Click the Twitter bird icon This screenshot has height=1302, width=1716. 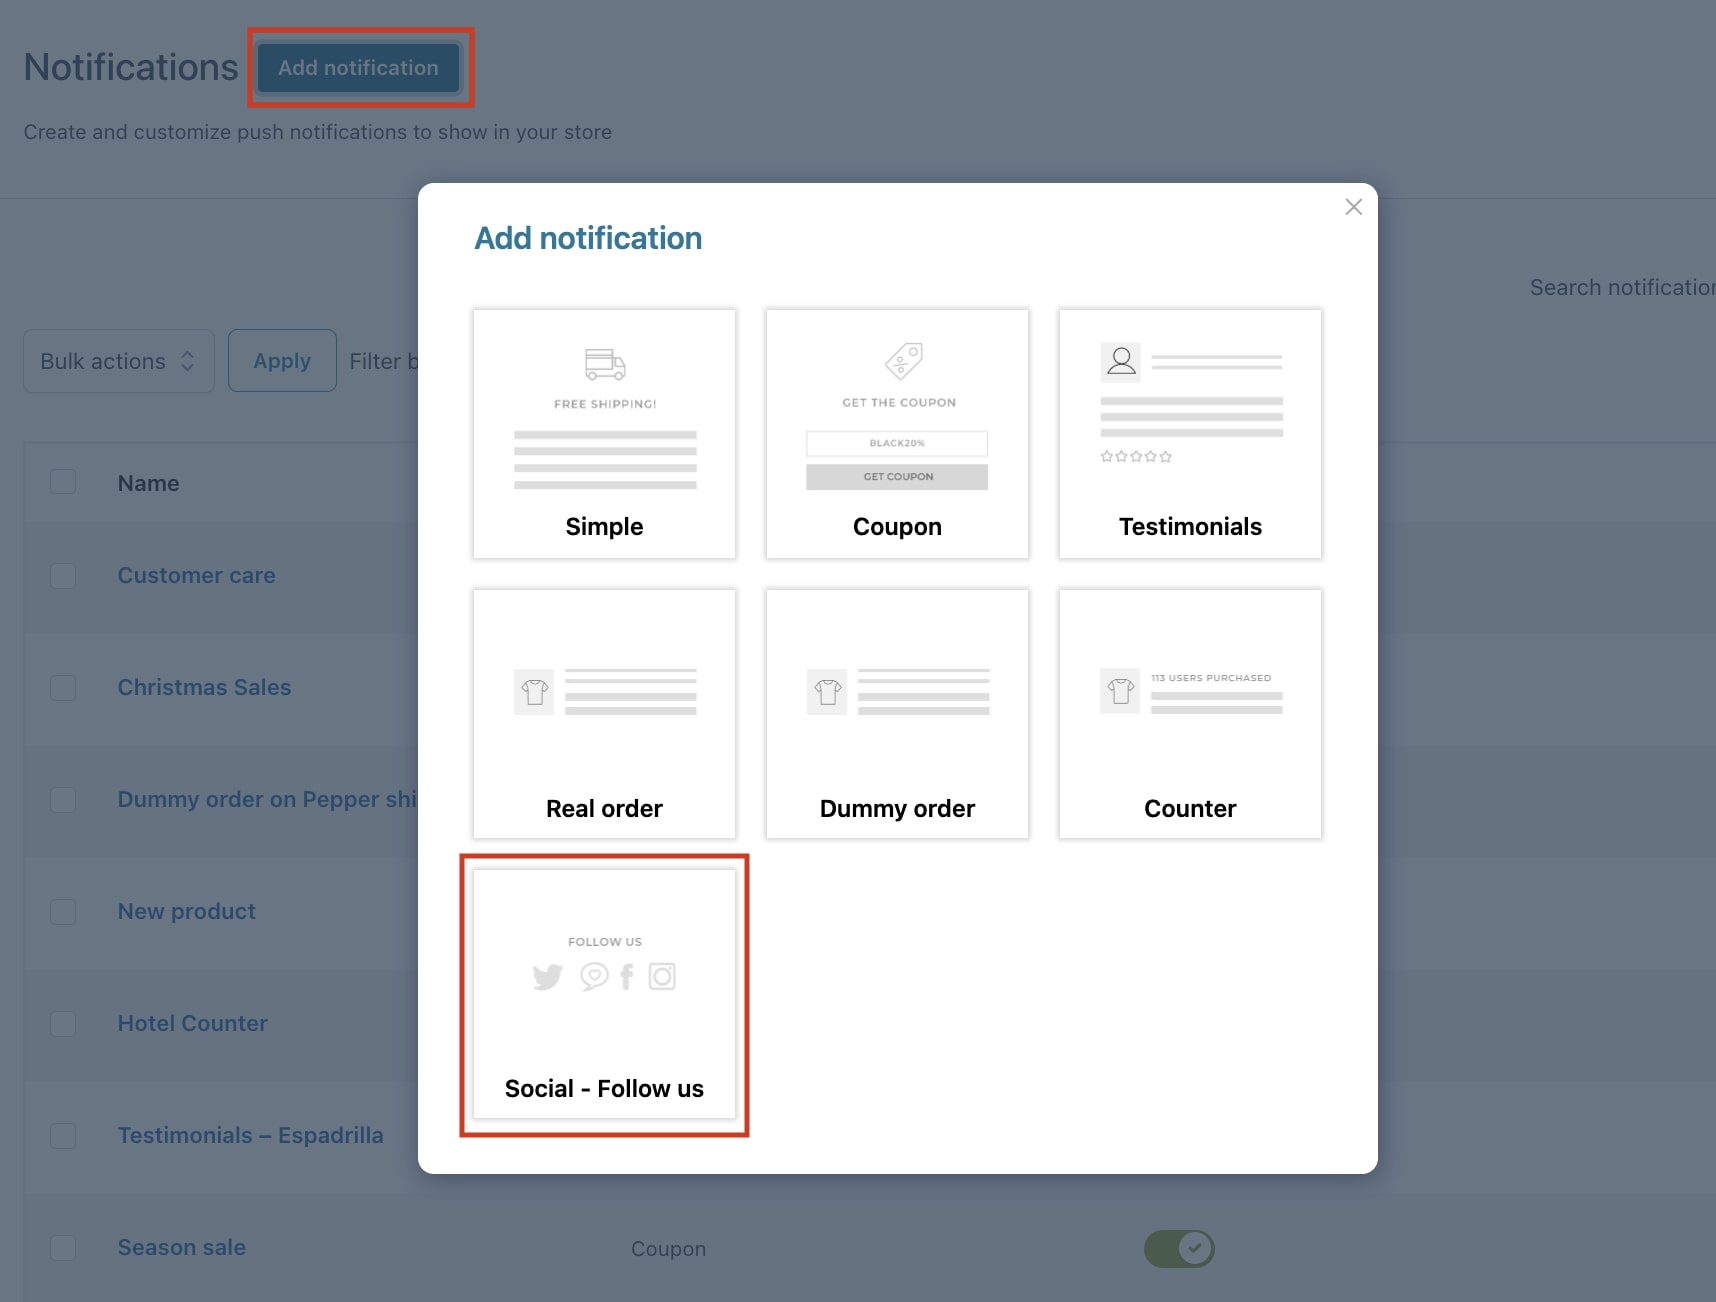[x=547, y=977]
